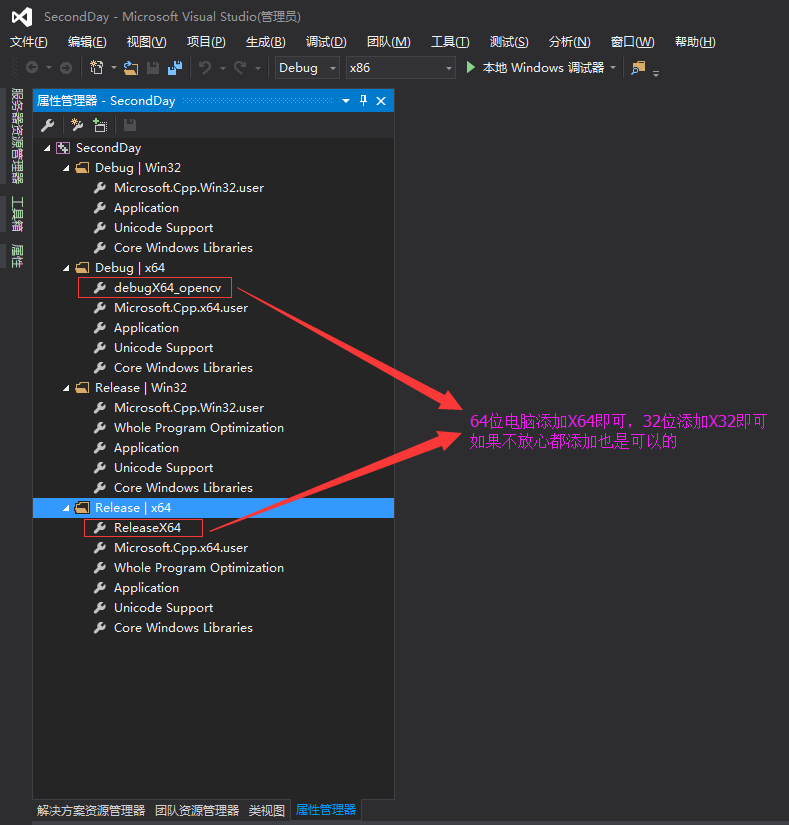Viewport: 789px width, 825px height.
Task: Close the Property Manager panel
Action: click(381, 101)
